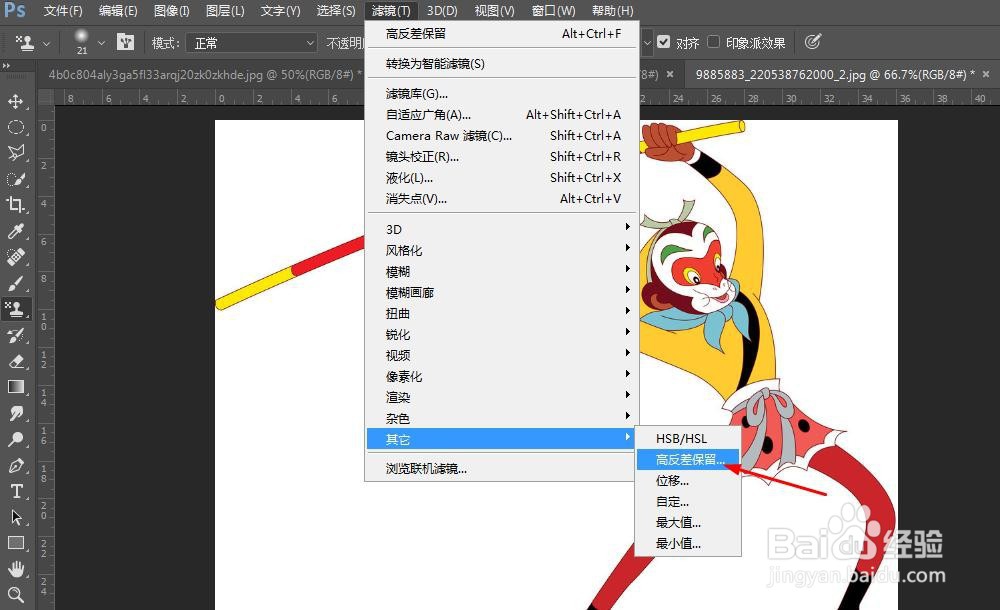Select the Polygonal Lasso tool
This screenshot has width=1000, height=610.
tap(15, 152)
